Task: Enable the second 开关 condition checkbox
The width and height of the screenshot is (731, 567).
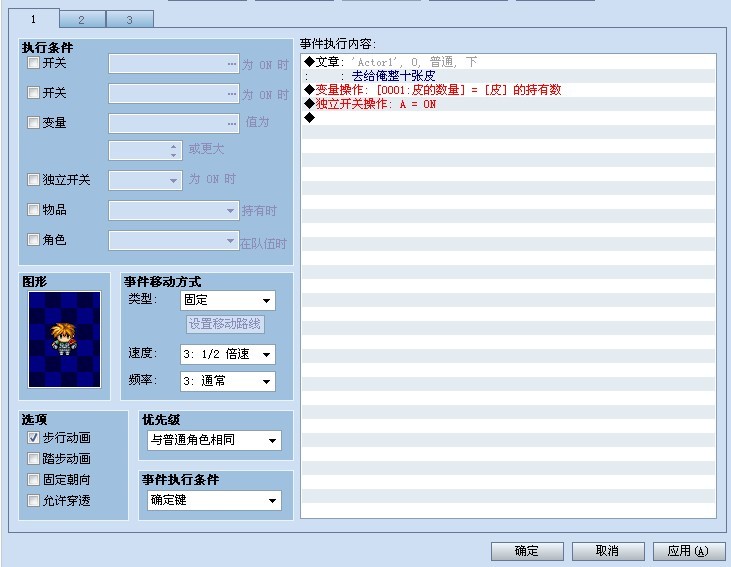Action: click(33, 92)
